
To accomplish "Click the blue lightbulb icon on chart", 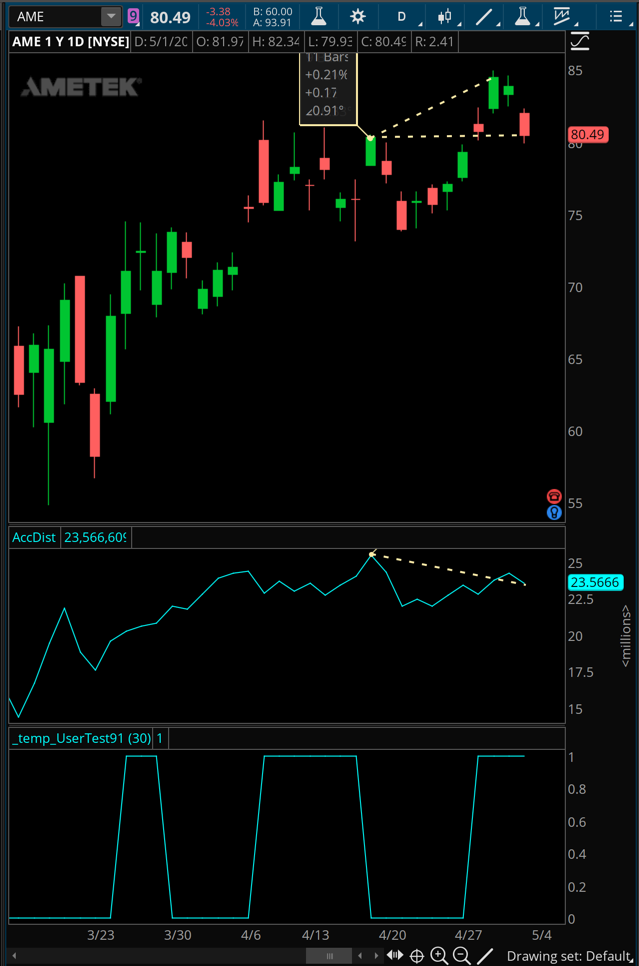I will point(554,513).
